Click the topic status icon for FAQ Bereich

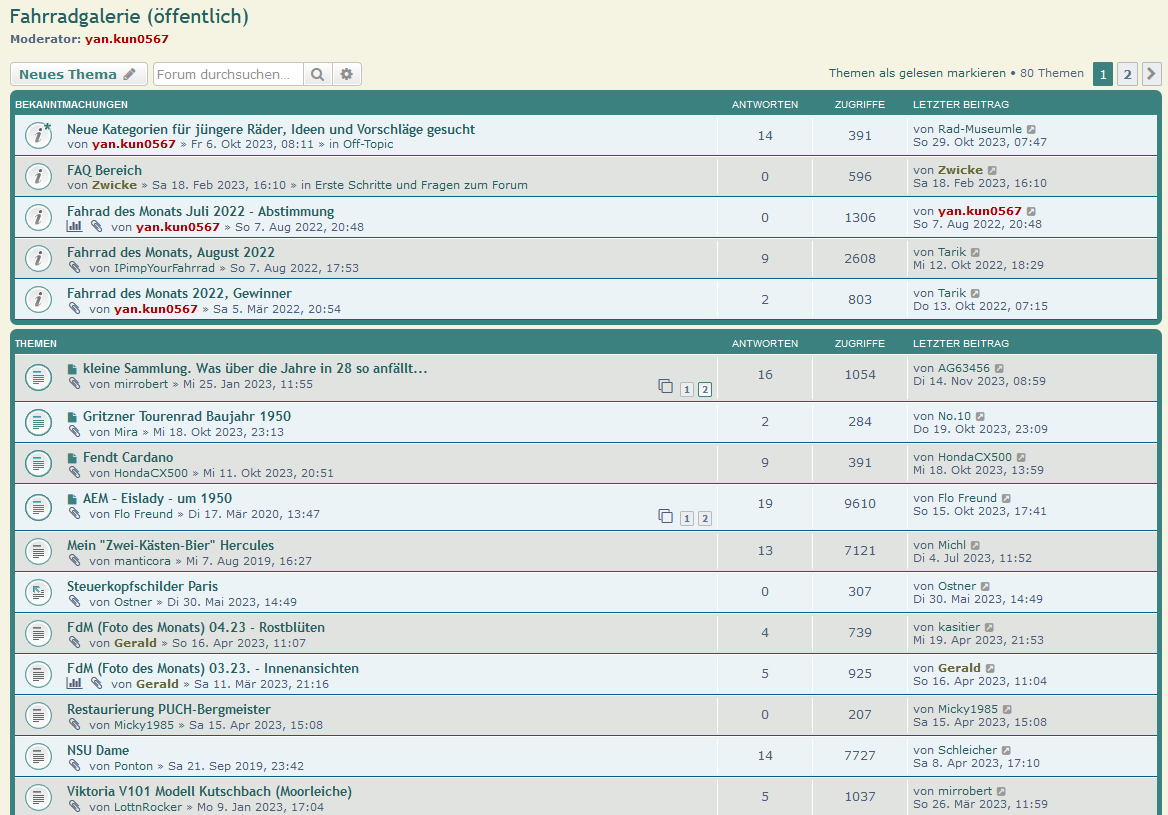38,177
